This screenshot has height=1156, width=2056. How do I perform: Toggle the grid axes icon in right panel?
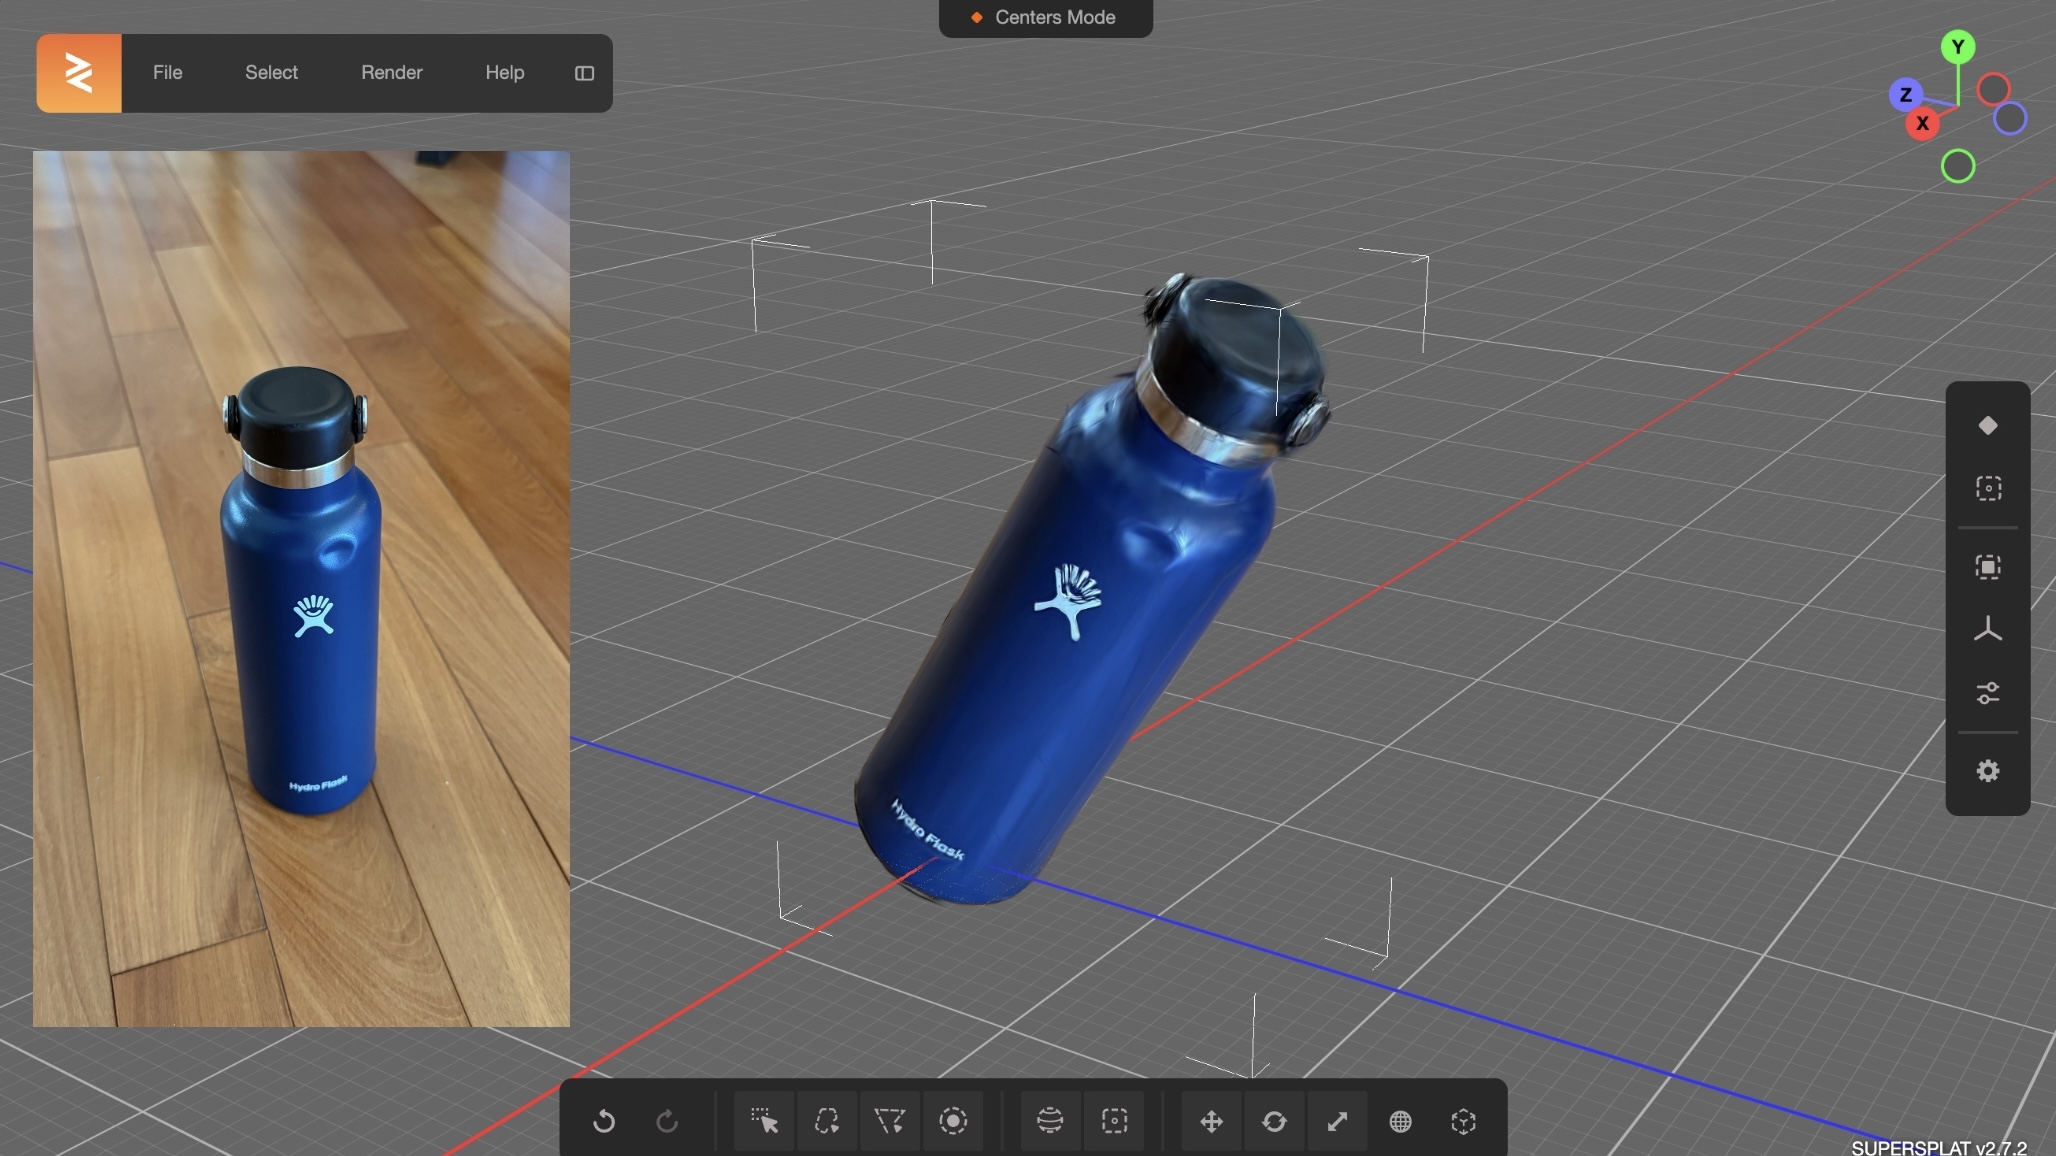pos(1988,629)
